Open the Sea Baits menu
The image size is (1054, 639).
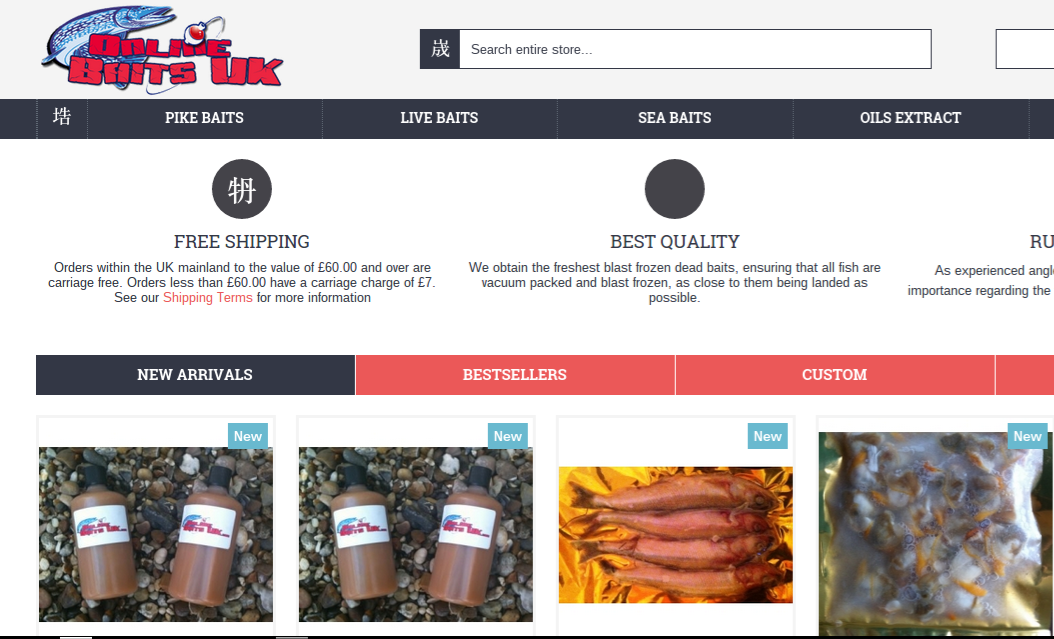(675, 118)
